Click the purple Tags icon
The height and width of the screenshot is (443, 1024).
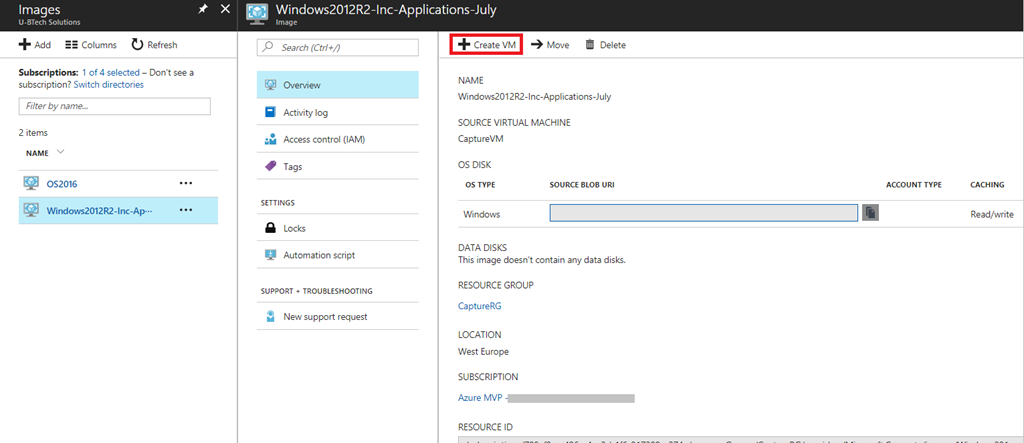pos(270,167)
